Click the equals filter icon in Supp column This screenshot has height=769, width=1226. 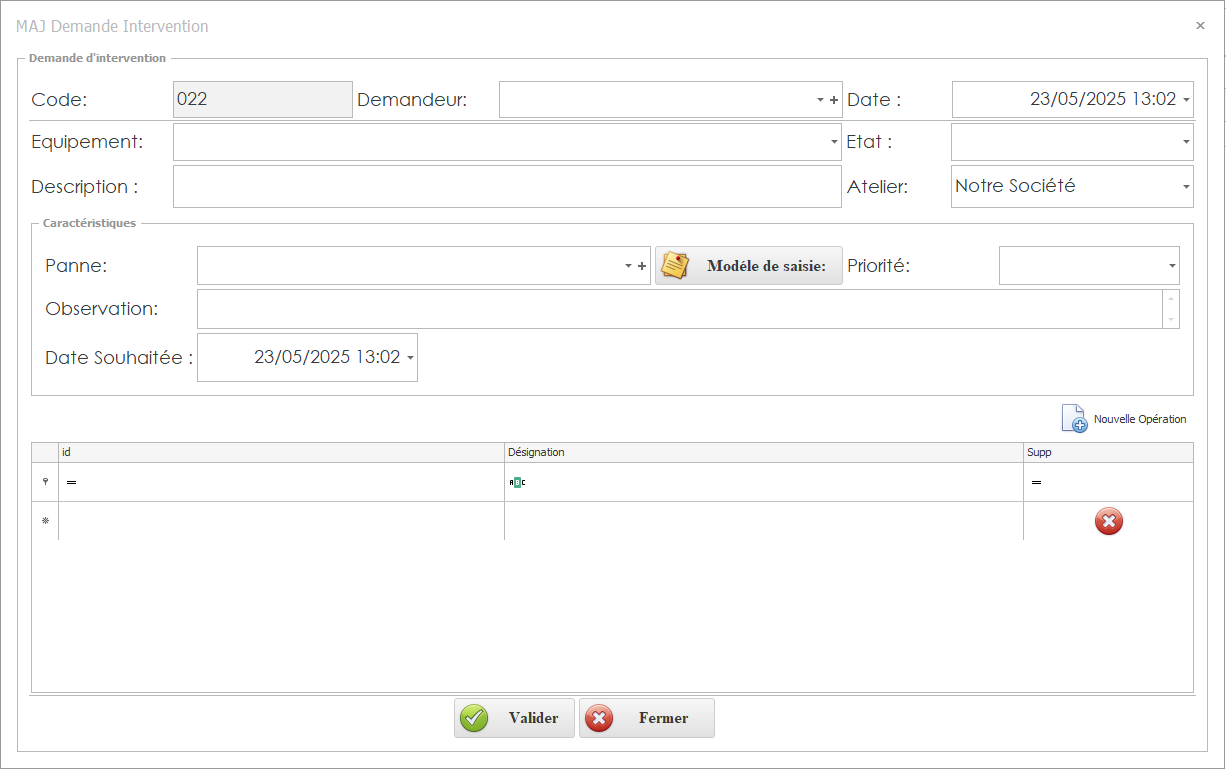coord(1037,482)
